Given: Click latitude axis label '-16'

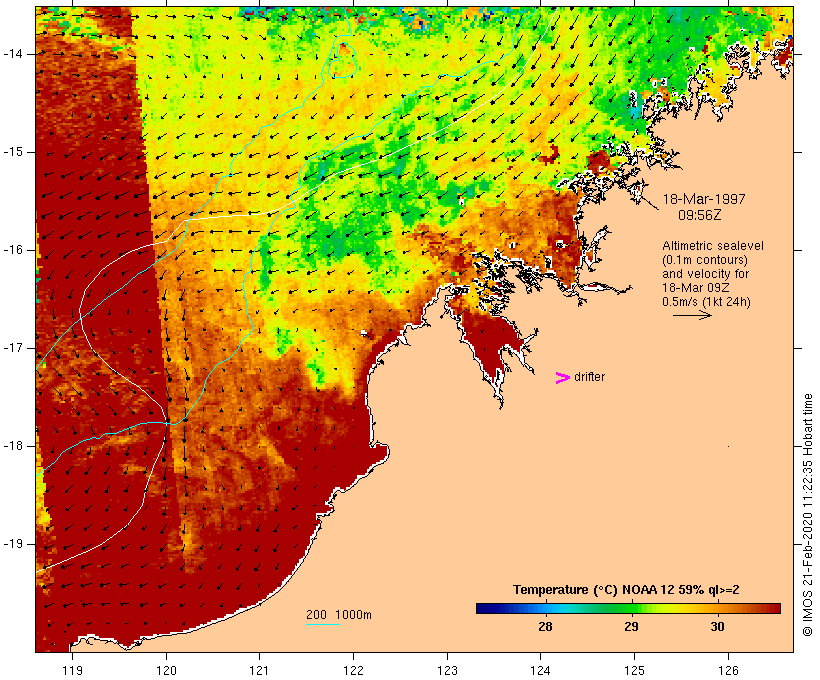Looking at the screenshot, I should [13, 250].
